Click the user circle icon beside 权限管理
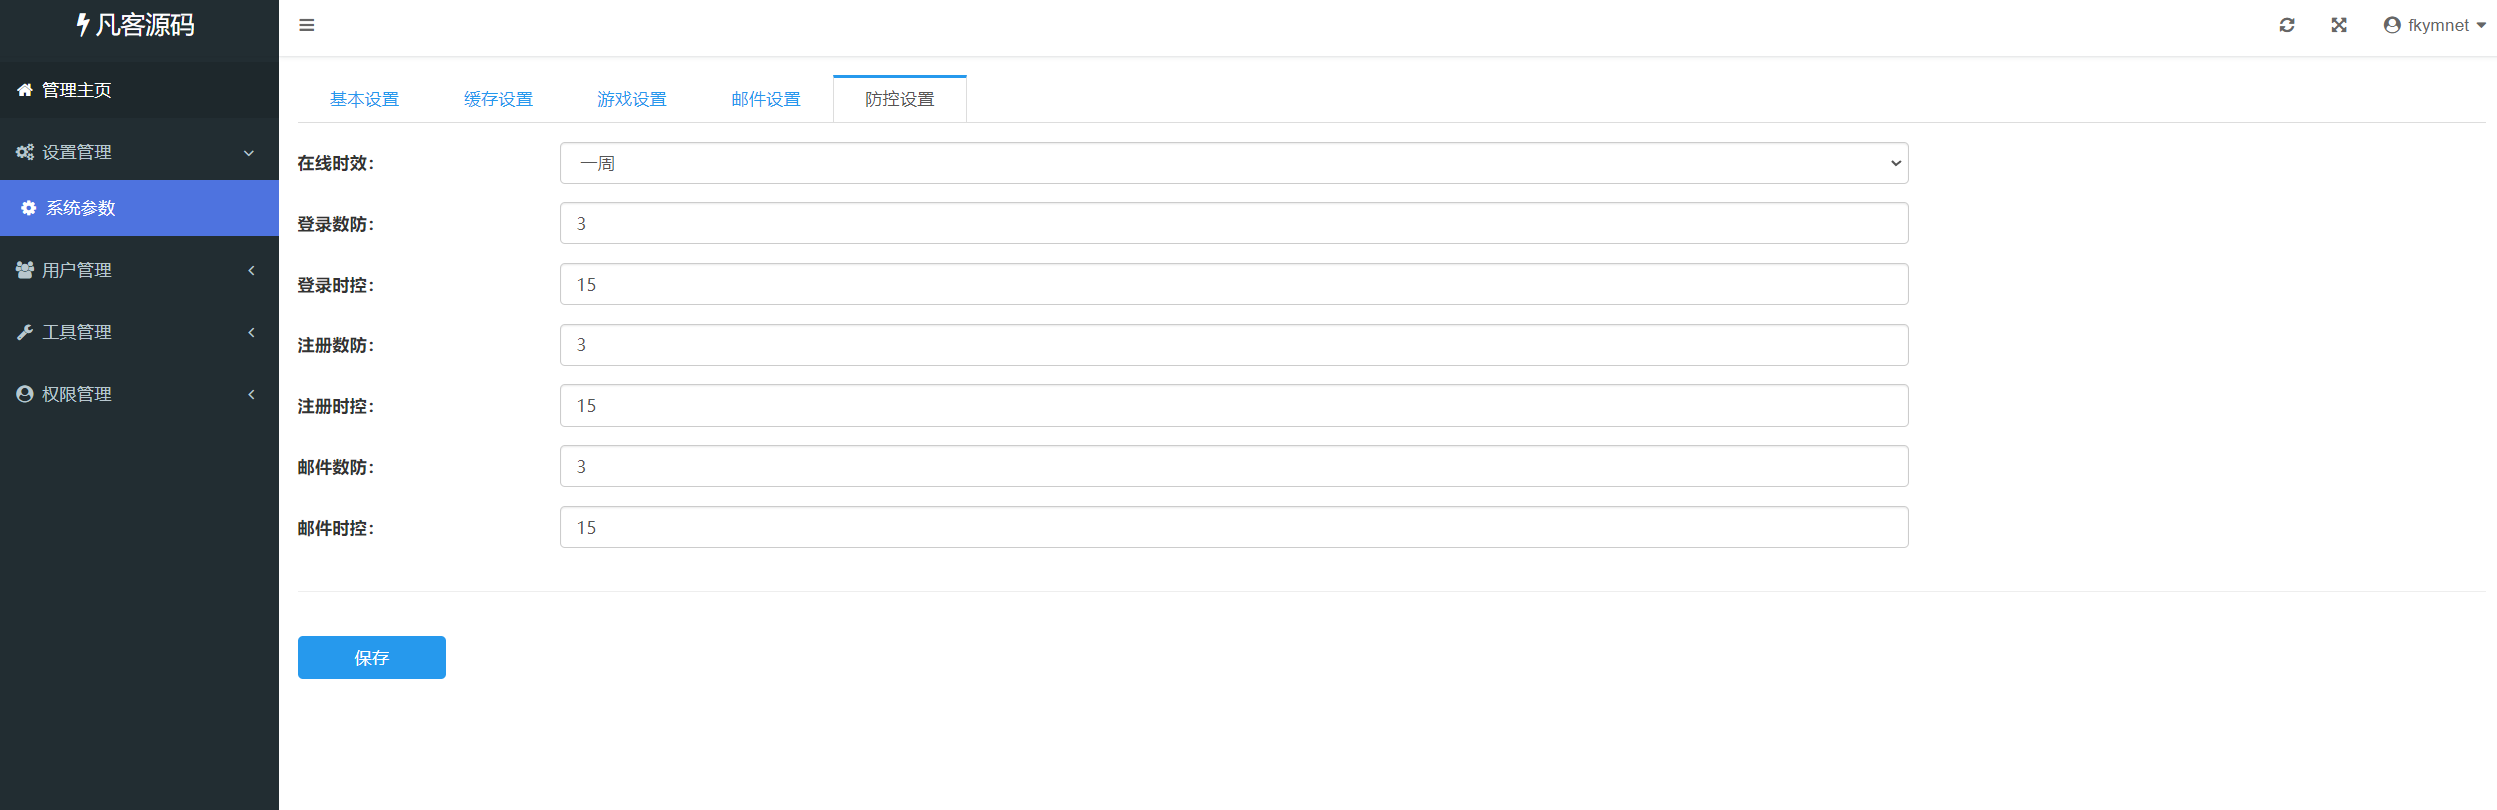Image resolution: width=2497 pixels, height=810 pixels. point(25,394)
